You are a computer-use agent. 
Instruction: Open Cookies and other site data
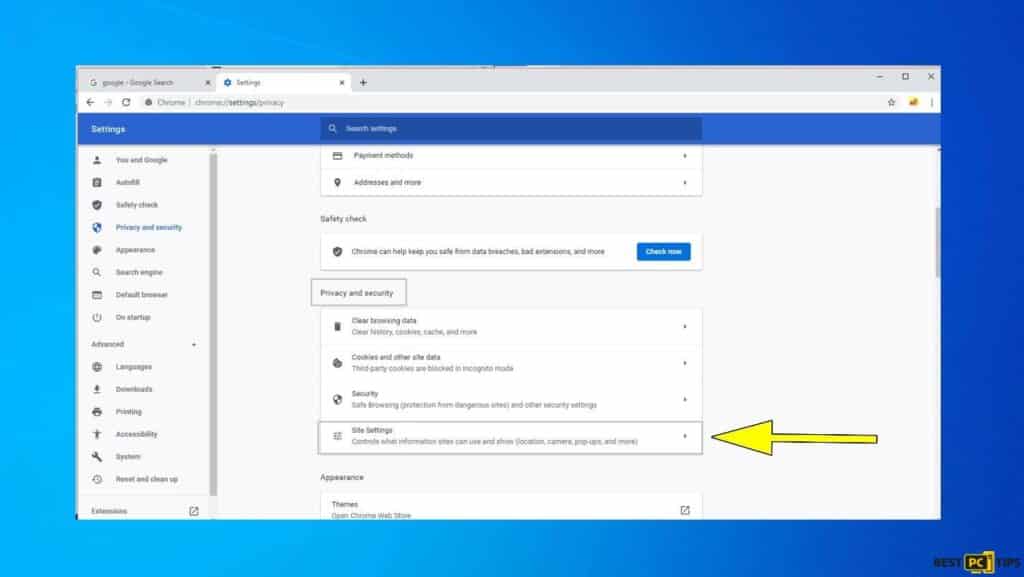[511, 363]
